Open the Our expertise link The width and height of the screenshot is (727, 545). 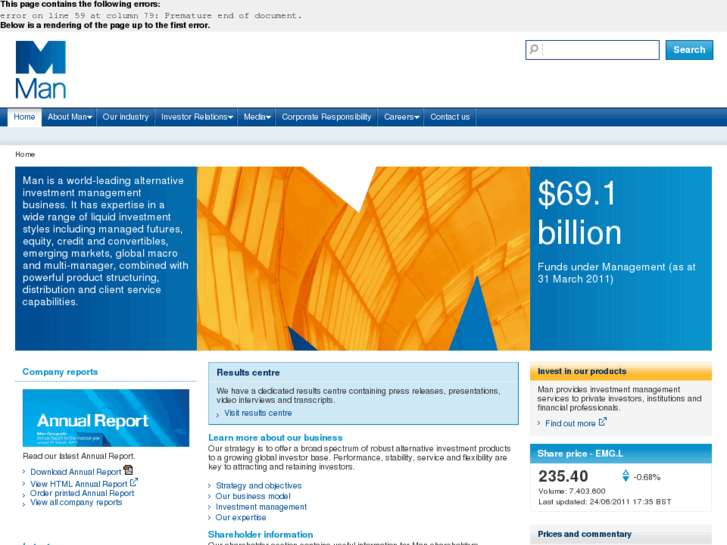click(x=241, y=517)
